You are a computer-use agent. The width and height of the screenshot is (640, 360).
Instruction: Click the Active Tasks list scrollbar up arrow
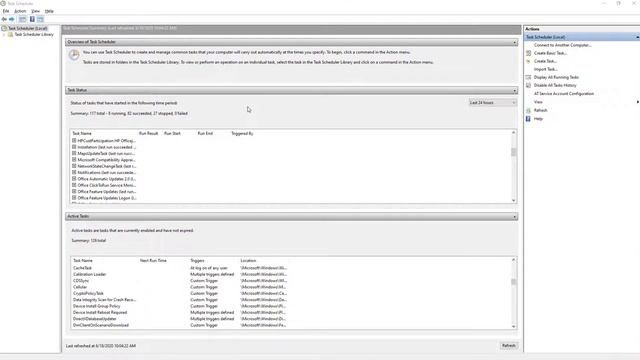(x=513, y=260)
